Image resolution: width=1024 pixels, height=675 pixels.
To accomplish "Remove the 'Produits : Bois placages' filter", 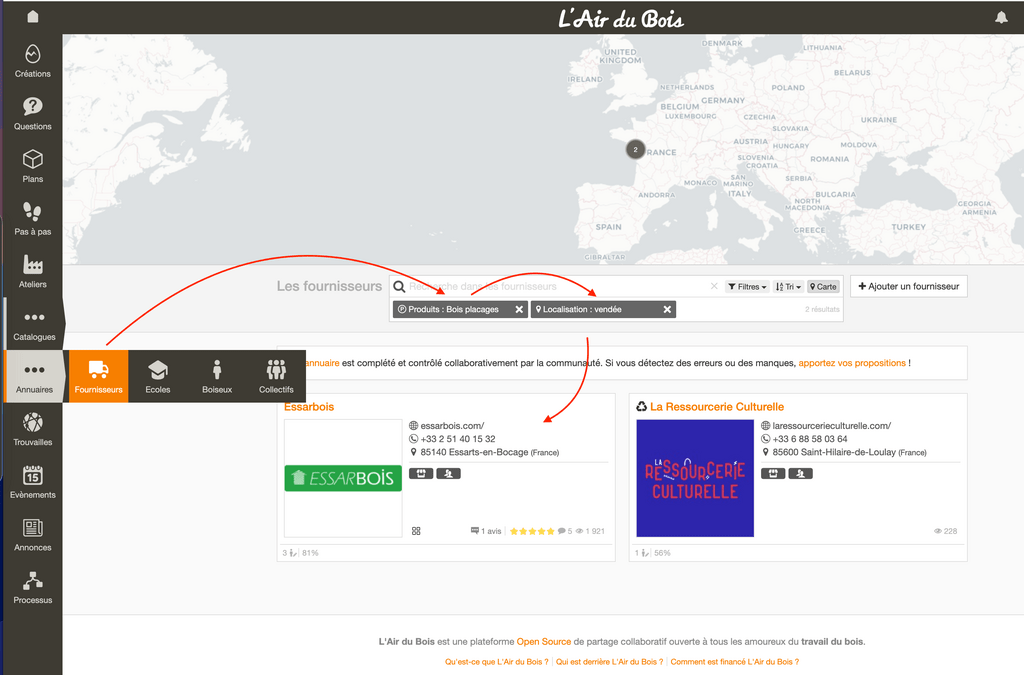I will 519,310.
